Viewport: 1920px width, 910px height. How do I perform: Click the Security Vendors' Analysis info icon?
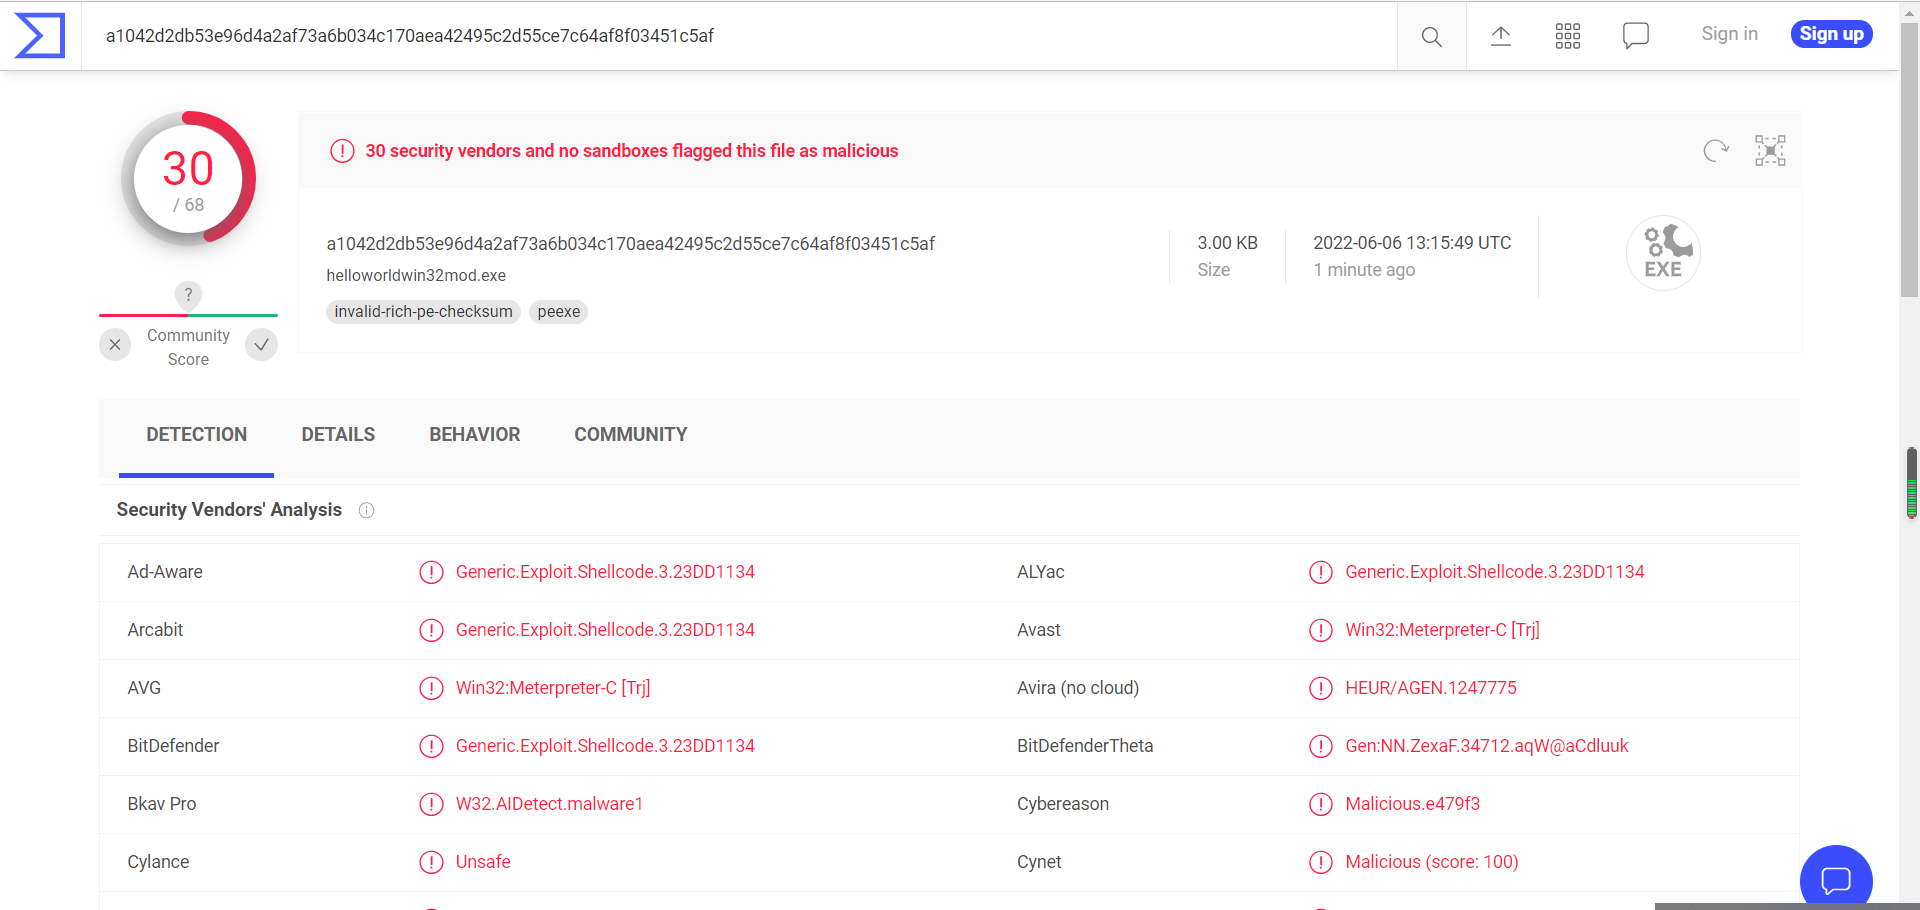367,511
